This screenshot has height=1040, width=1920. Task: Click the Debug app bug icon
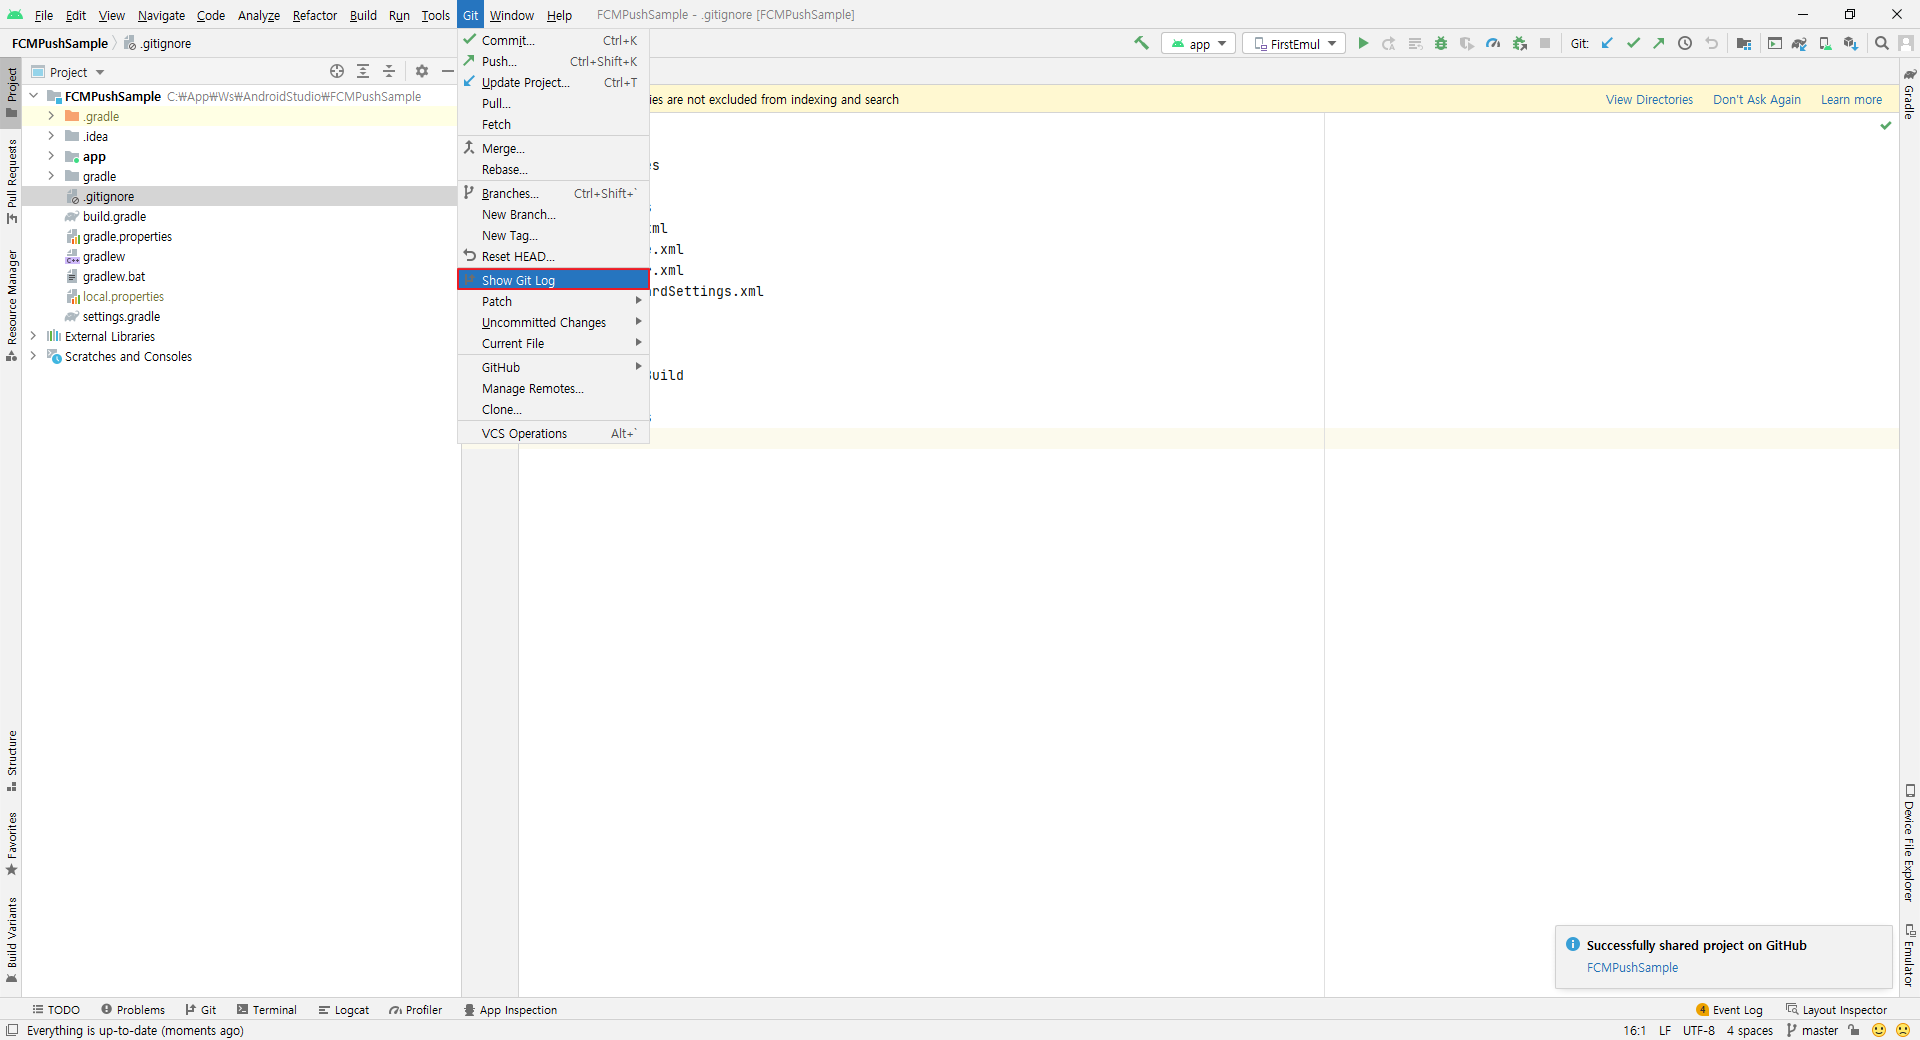tap(1441, 43)
